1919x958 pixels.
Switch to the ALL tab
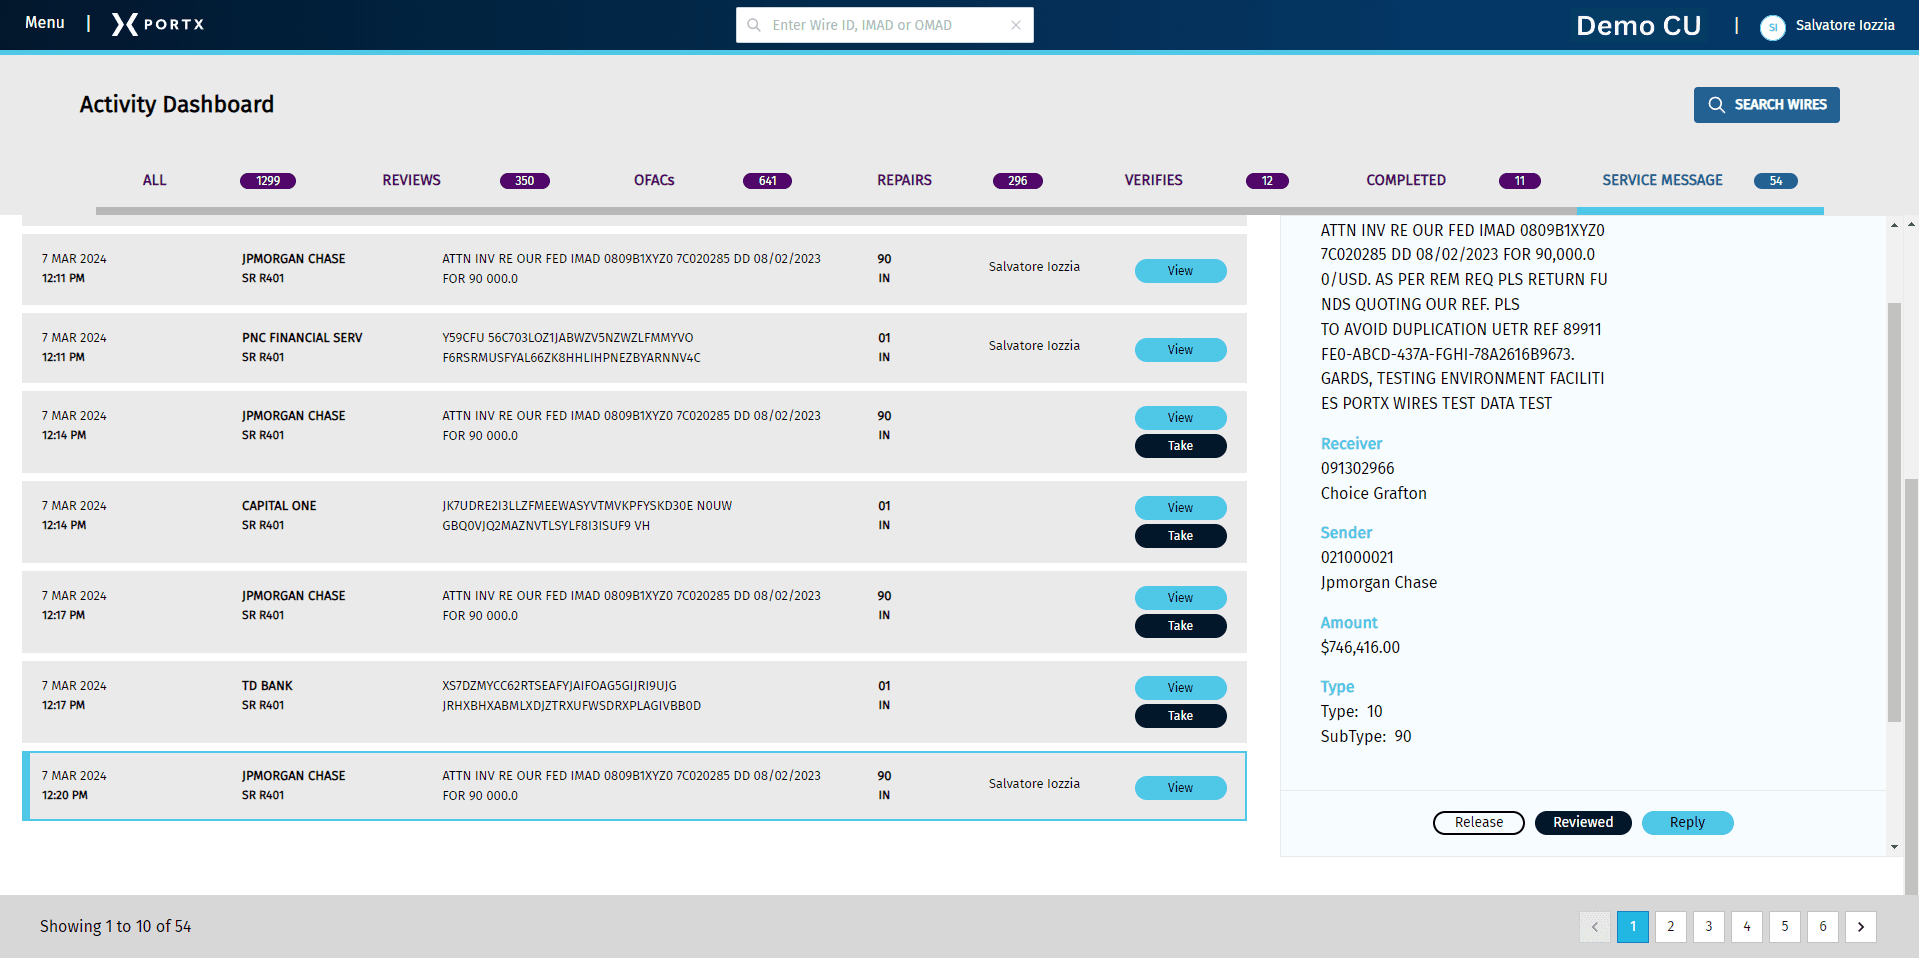point(154,180)
